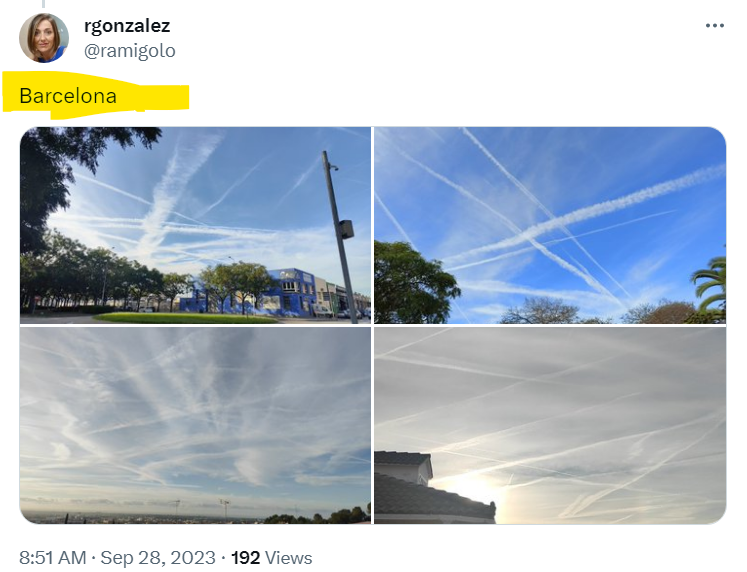Visit the @ramigolo handle profile
Screen dimensions: 747x572
point(130,50)
